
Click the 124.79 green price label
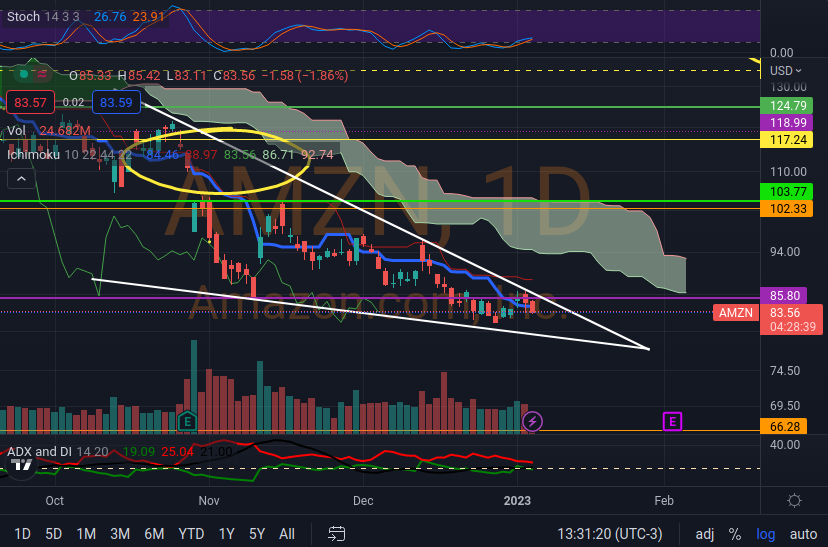[x=786, y=106]
